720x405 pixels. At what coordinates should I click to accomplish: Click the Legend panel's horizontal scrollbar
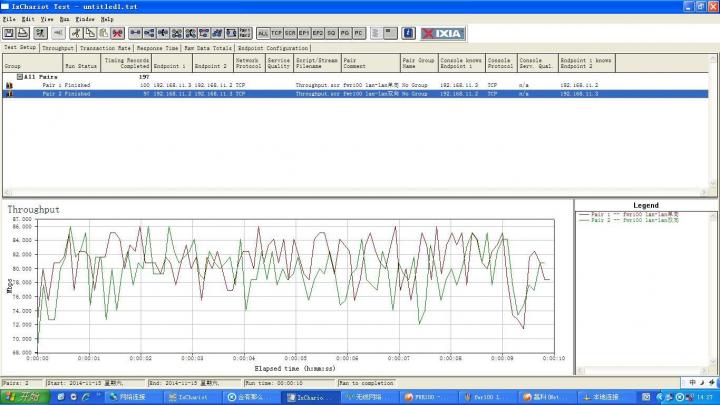coord(643,371)
